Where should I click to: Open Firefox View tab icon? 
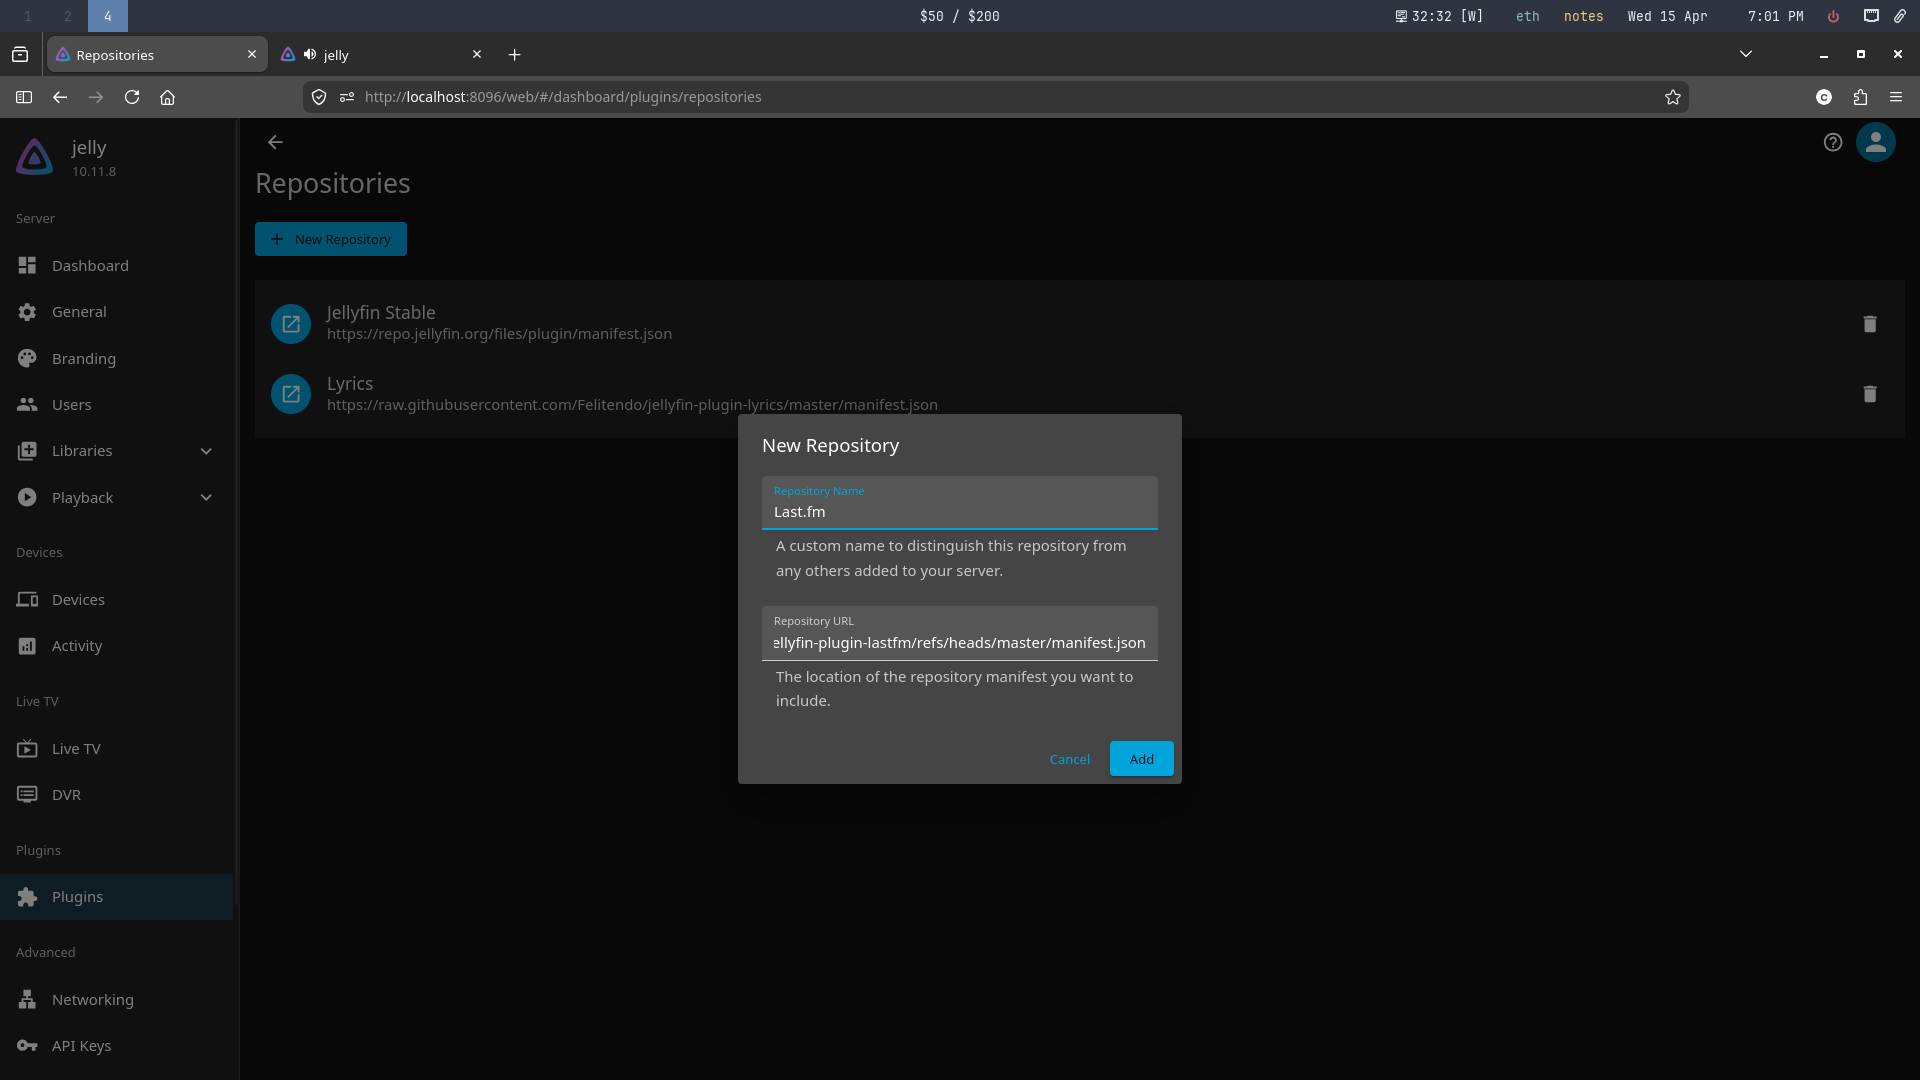(20, 55)
